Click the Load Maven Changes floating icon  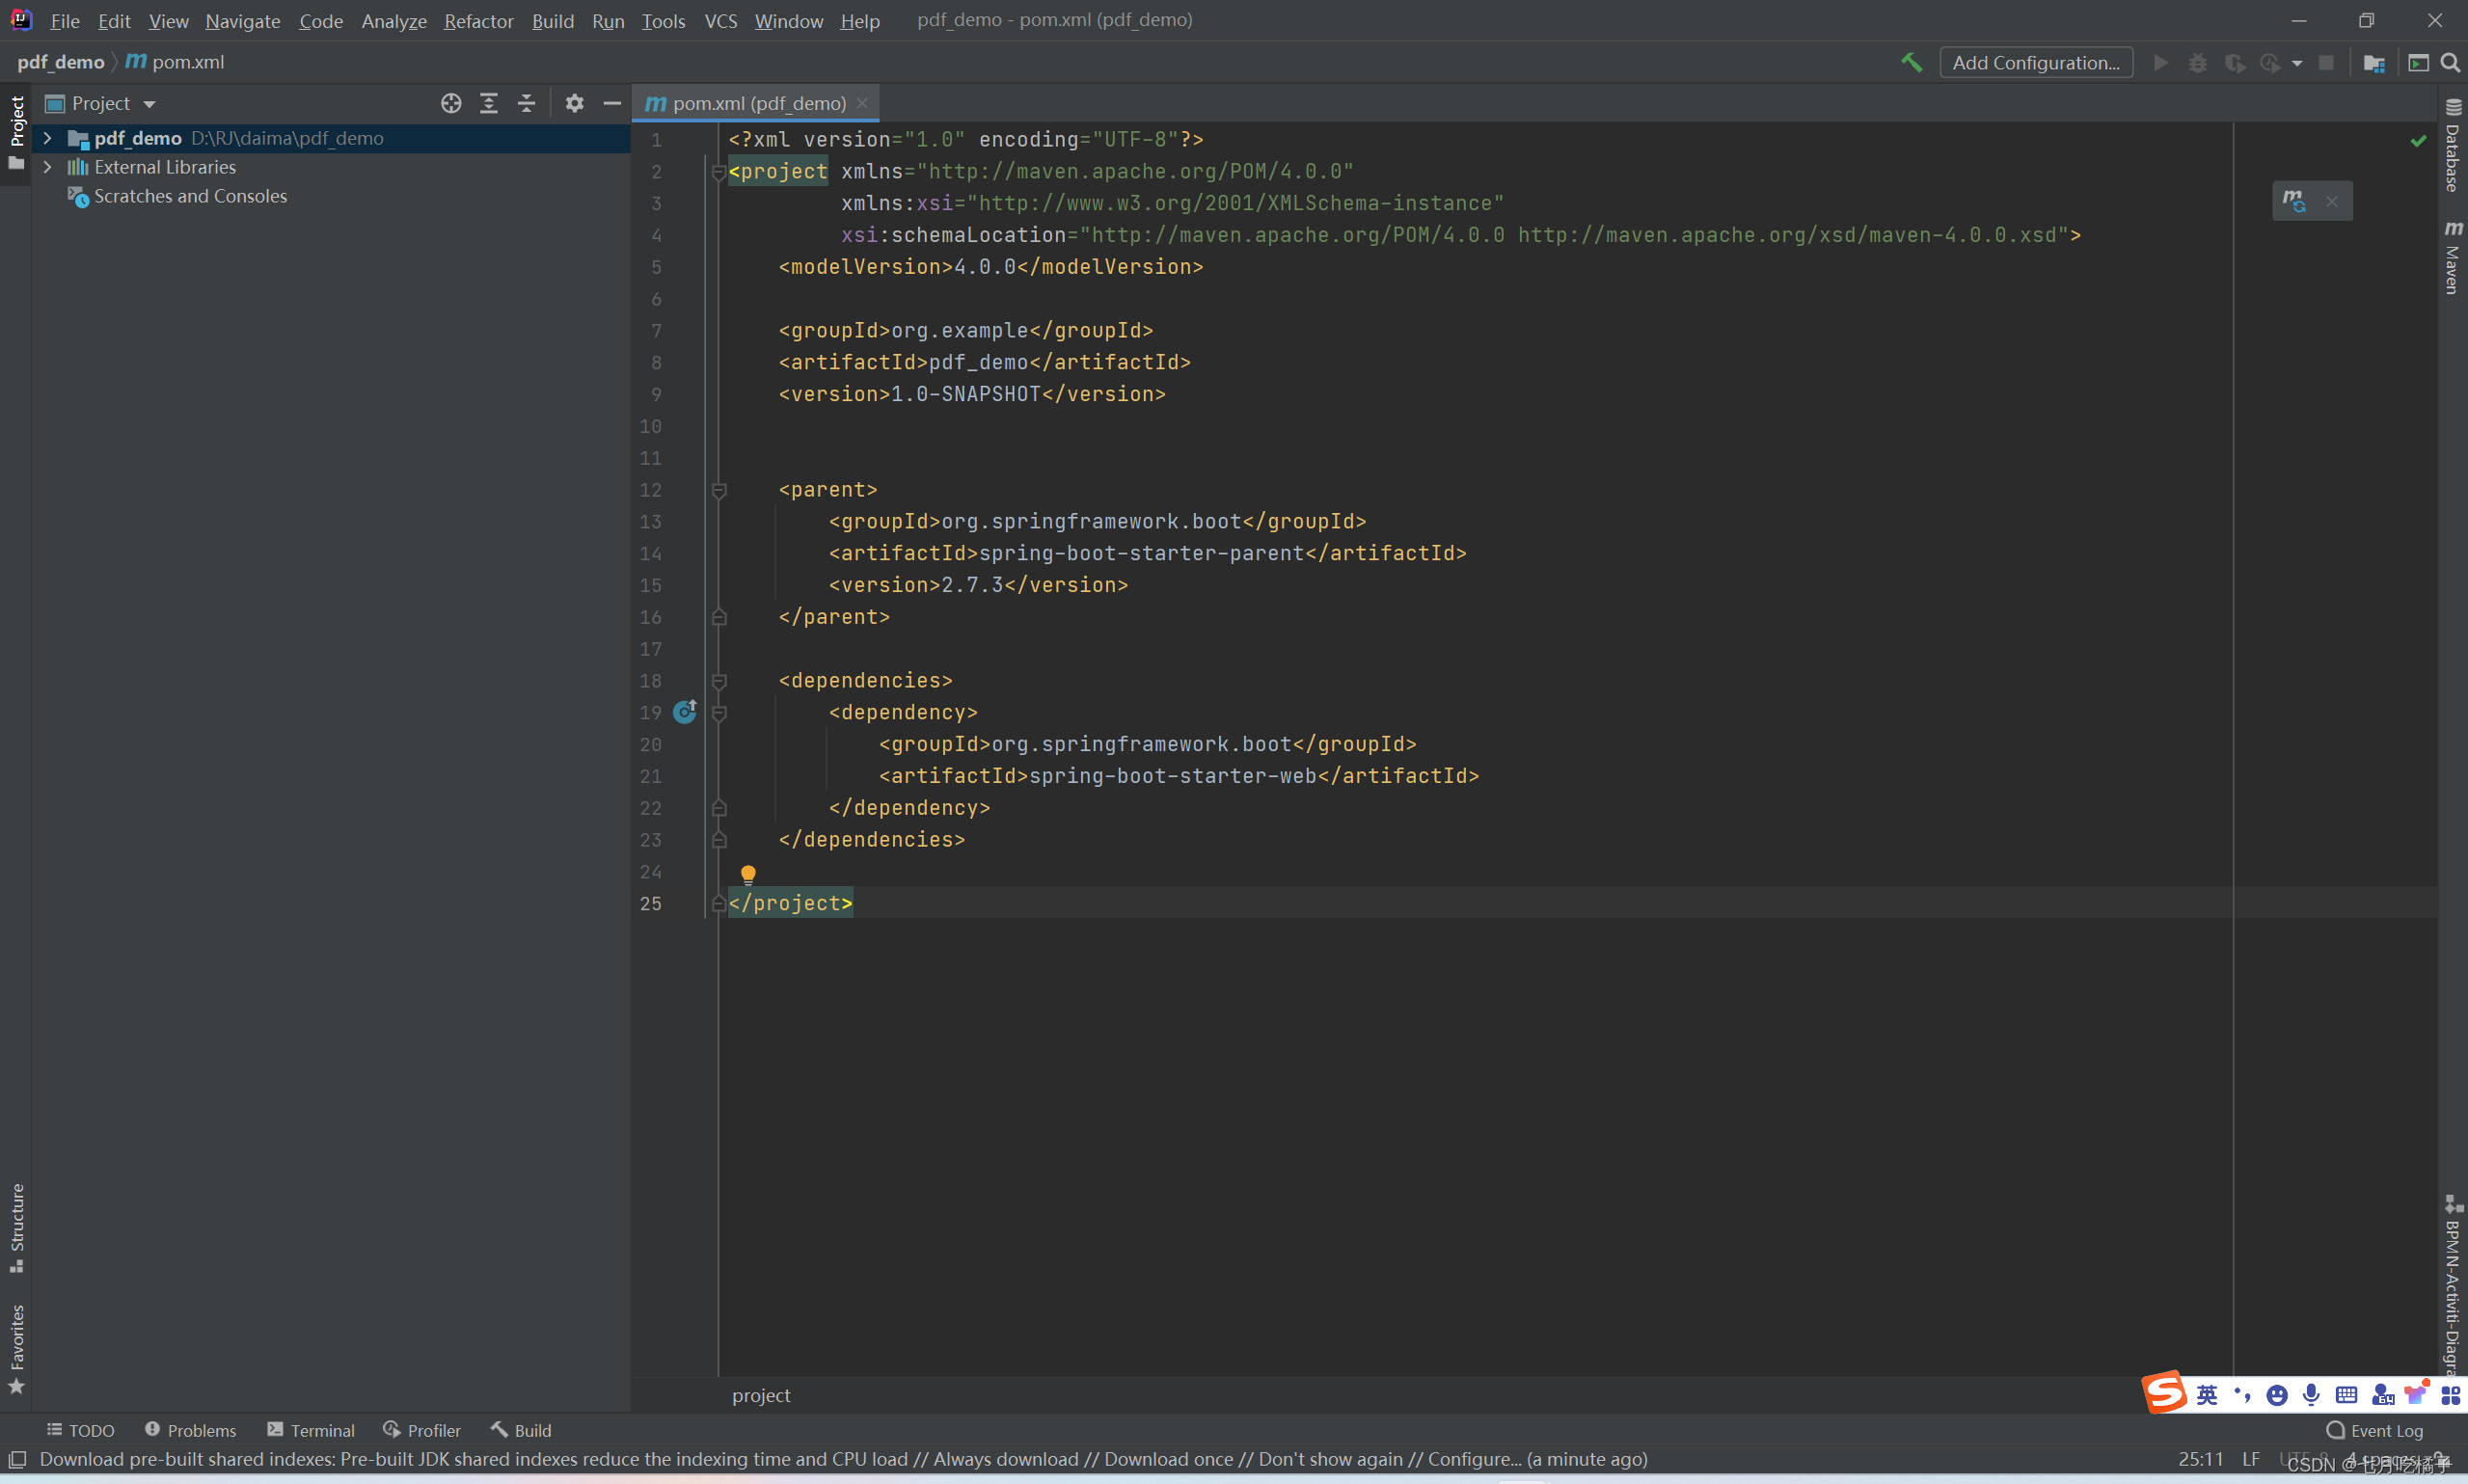[2294, 201]
